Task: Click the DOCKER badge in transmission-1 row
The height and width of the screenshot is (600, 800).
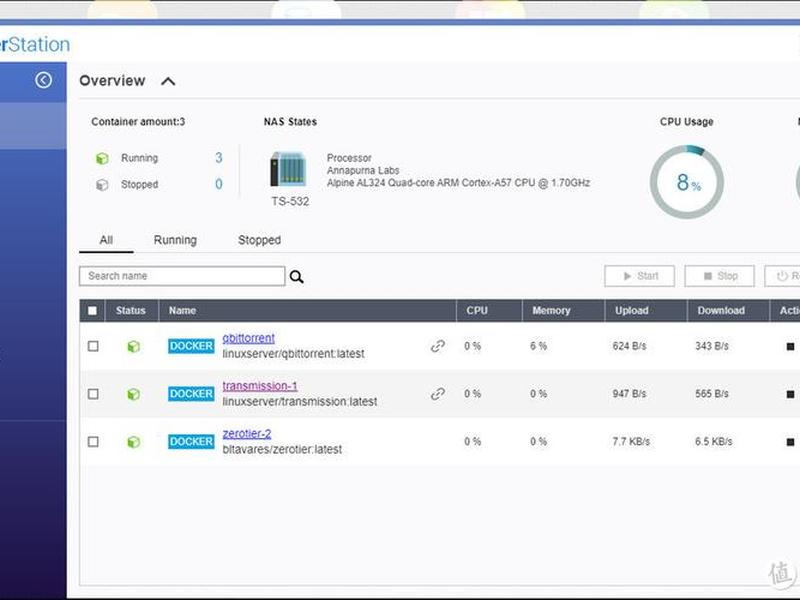Action: click(191, 393)
